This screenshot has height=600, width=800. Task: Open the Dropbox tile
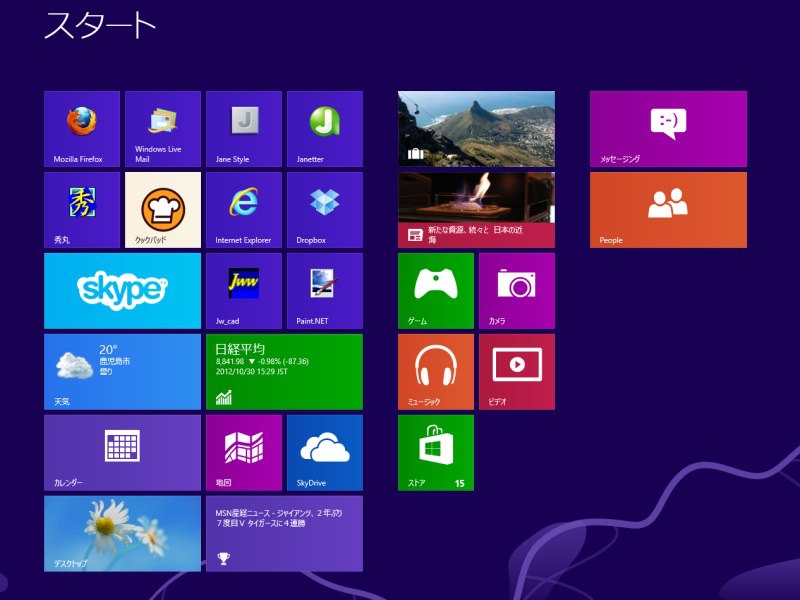(325, 210)
